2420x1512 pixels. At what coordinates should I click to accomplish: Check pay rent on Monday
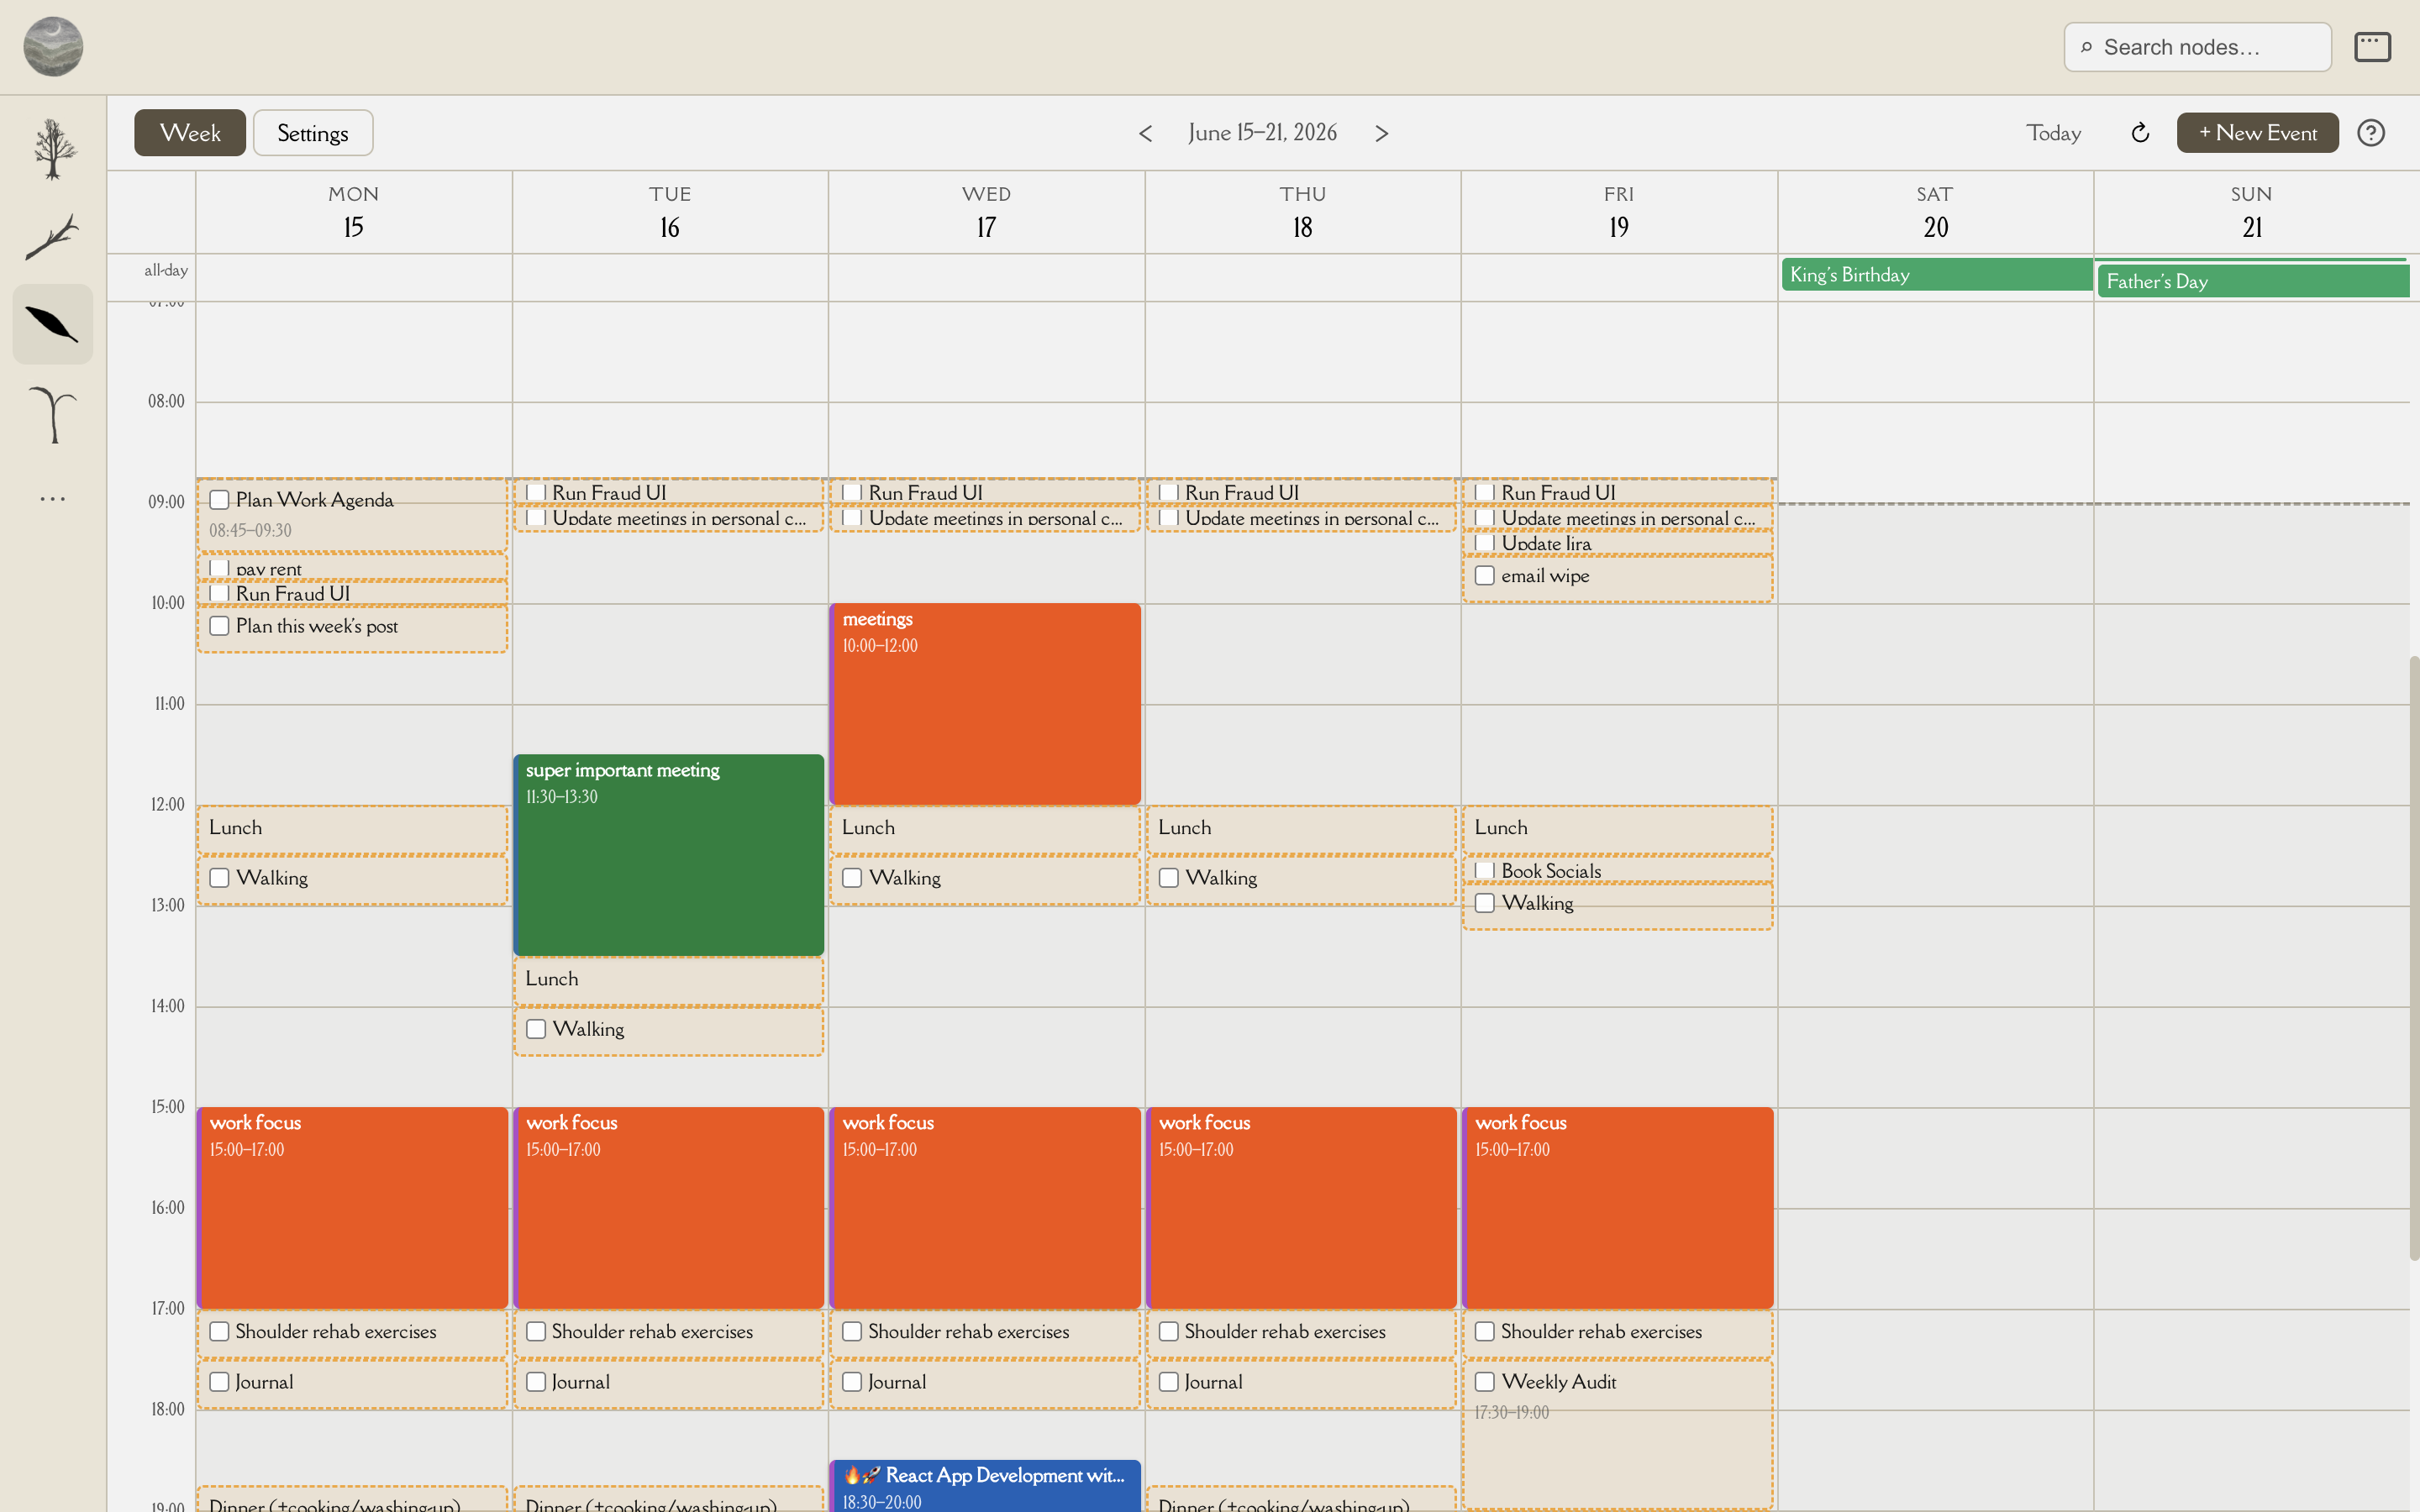[x=220, y=568]
